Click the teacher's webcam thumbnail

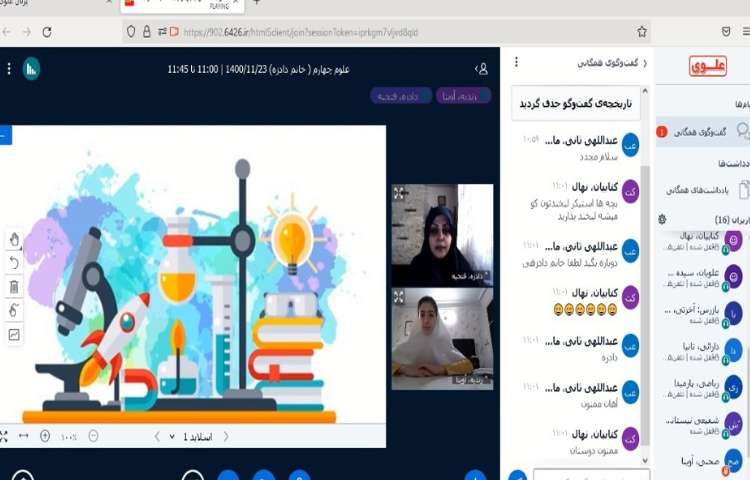pos(442,235)
